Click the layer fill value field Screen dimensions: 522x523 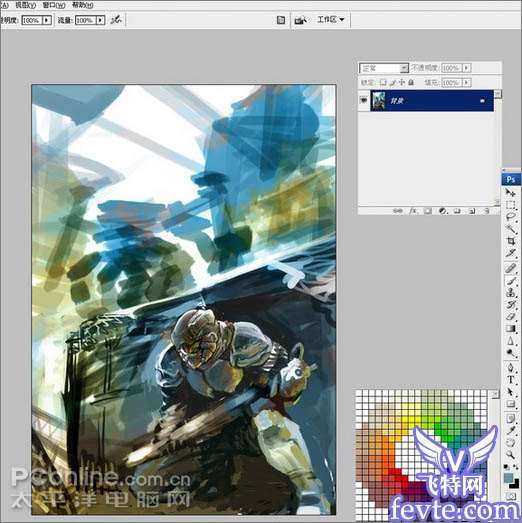(x=452, y=82)
